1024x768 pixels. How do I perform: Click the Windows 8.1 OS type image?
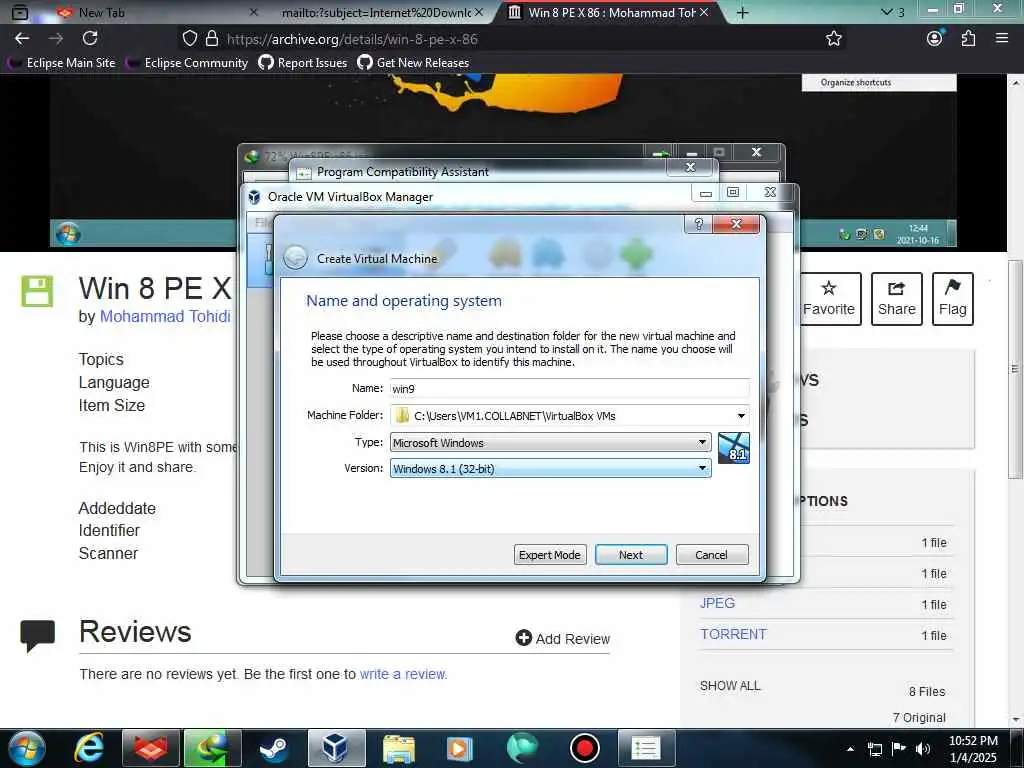[x=733, y=448]
